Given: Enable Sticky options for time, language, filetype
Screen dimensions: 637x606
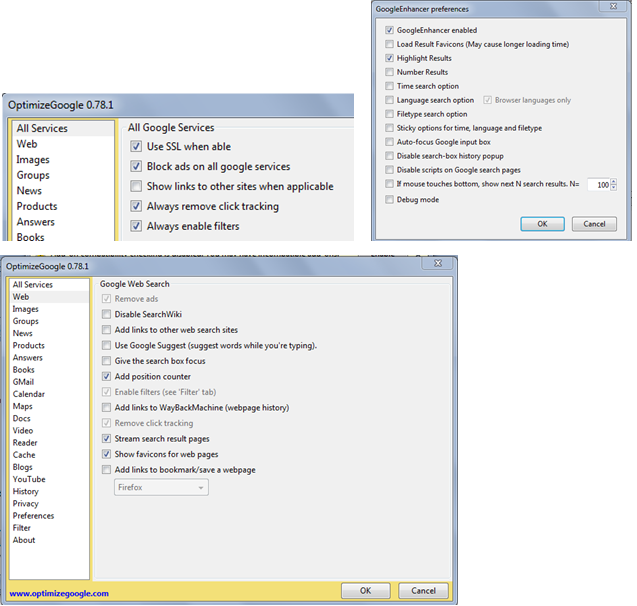Looking at the screenshot, I should click(x=389, y=128).
